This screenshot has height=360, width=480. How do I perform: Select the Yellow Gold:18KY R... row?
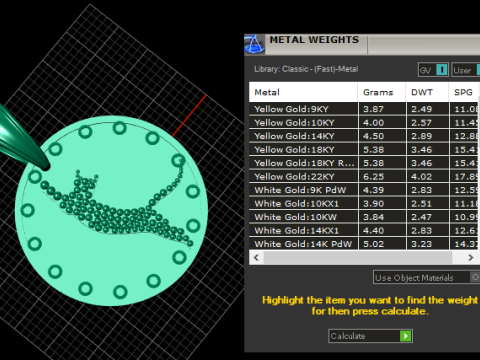(364, 163)
